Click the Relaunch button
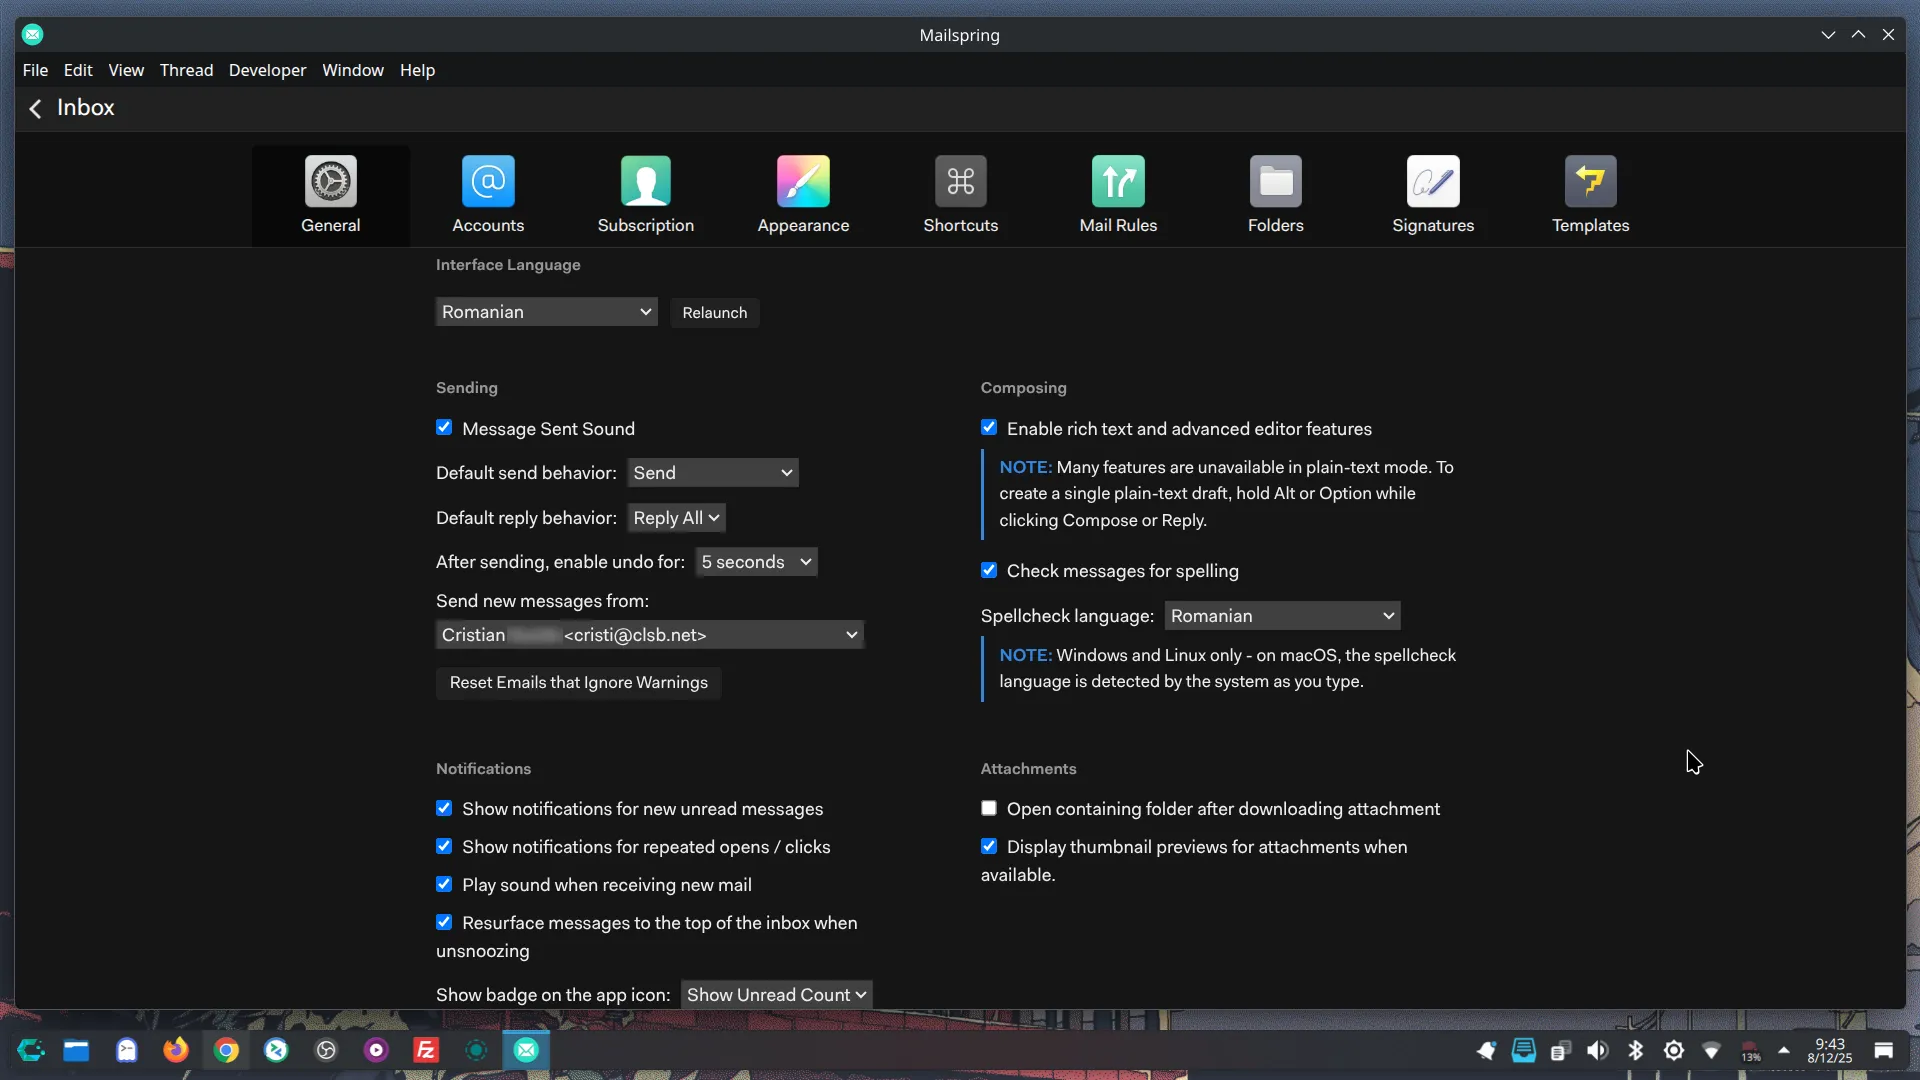The height and width of the screenshot is (1080, 1920). pyautogui.click(x=714, y=313)
